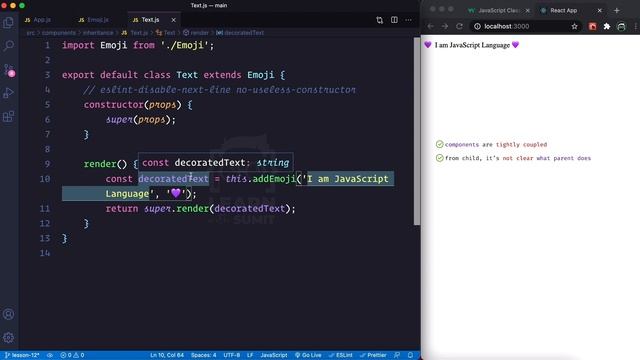Viewport: 640px width, 360px height.
Task: Change indentation via 'Spaces: 4'
Action: [204, 355]
